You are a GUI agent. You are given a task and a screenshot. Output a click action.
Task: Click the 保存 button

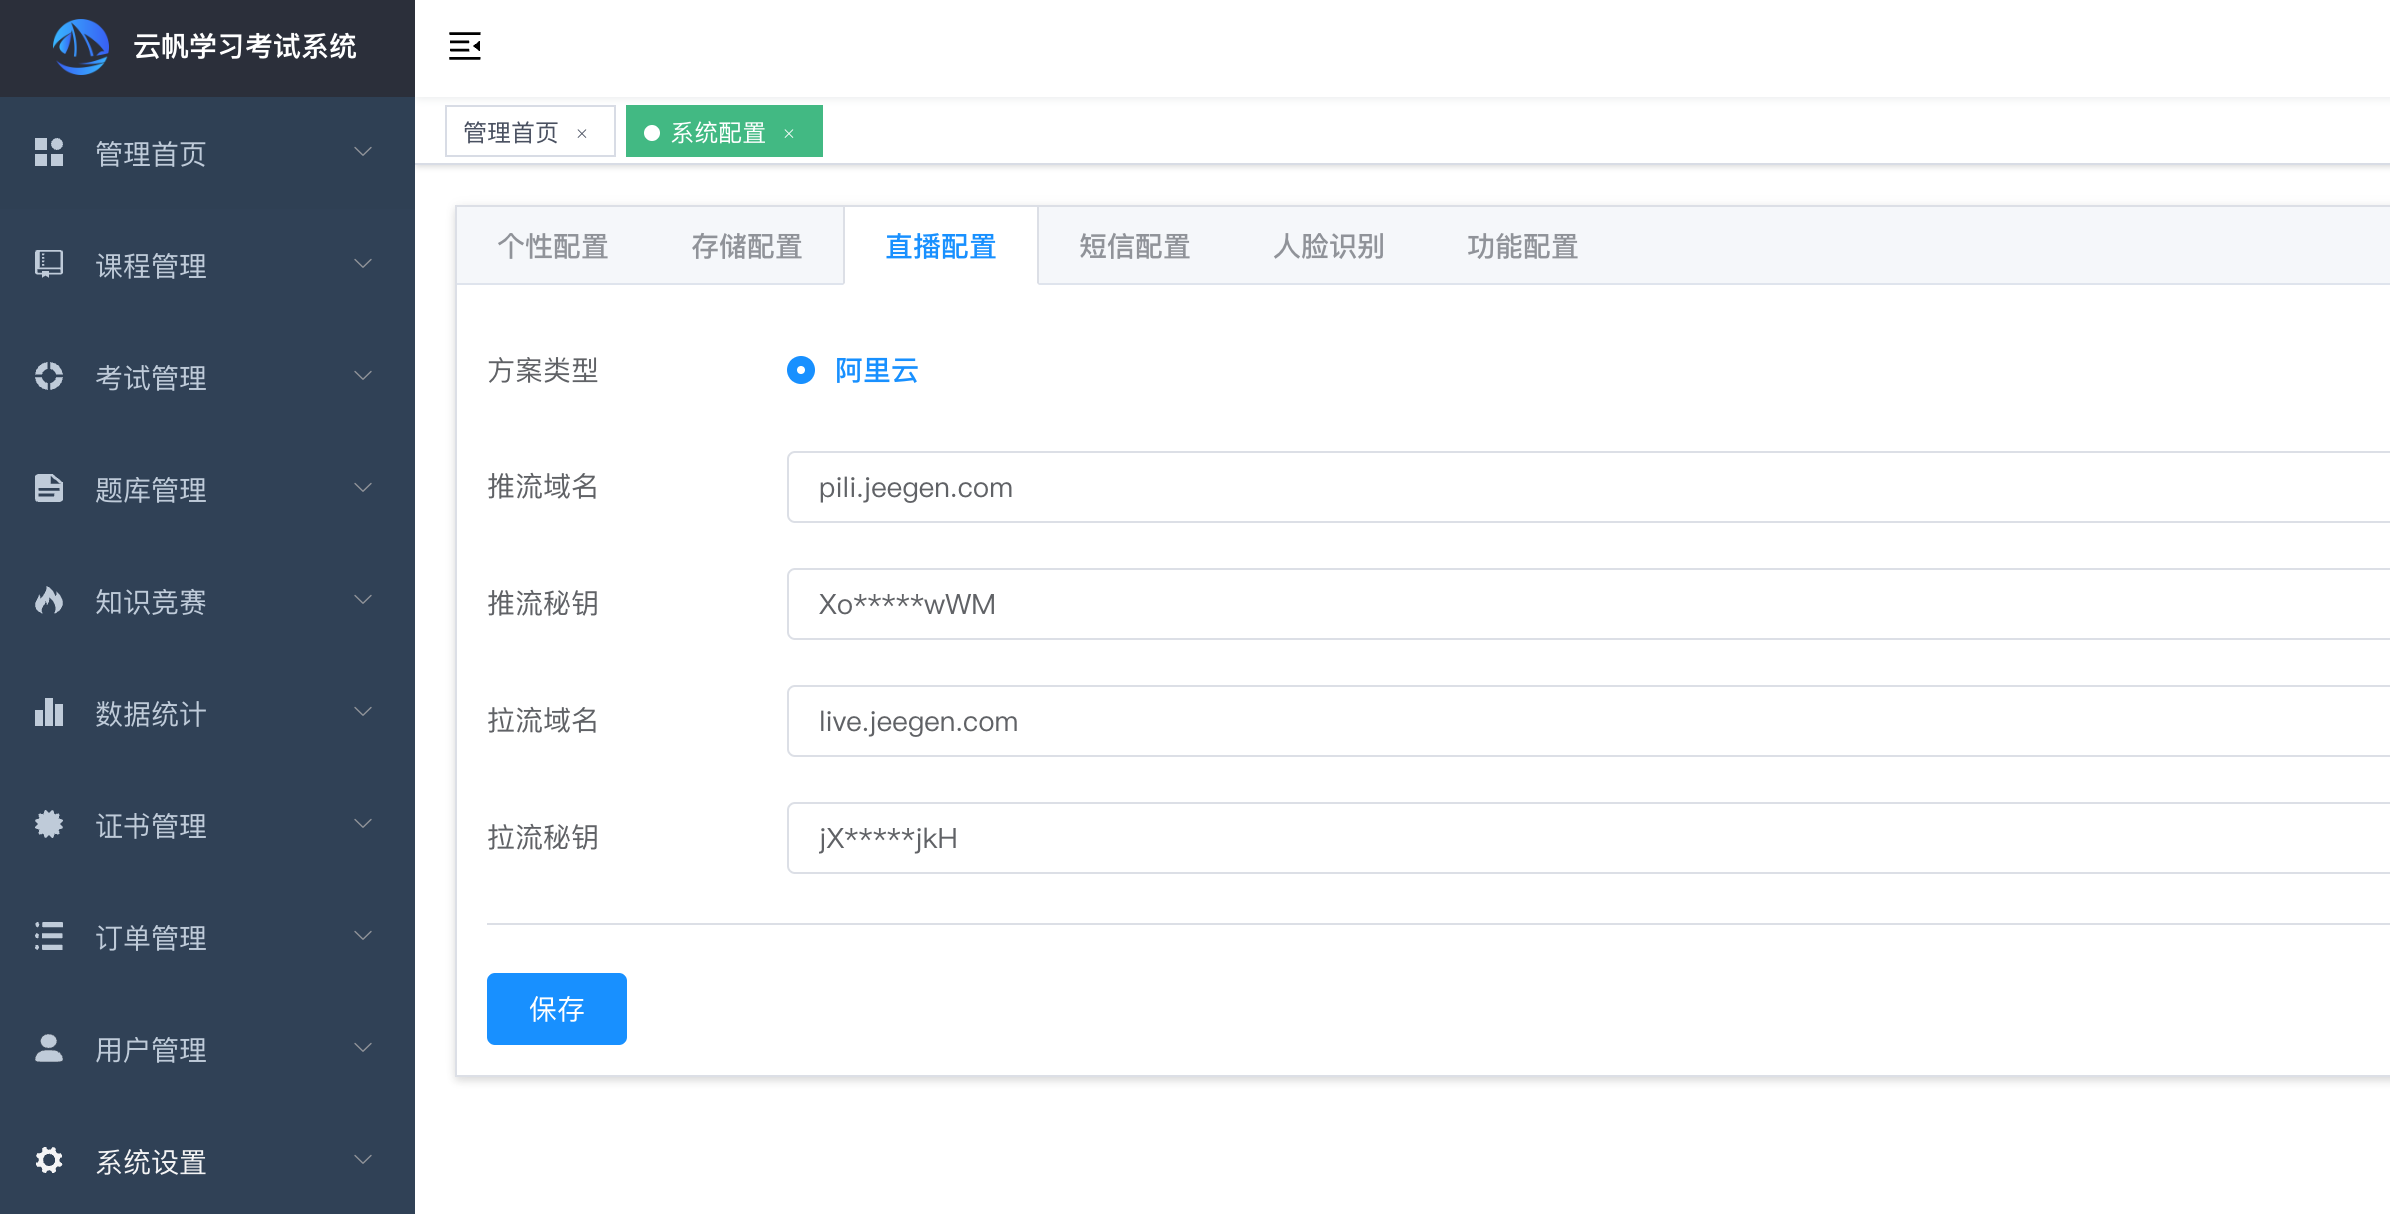(x=557, y=1009)
